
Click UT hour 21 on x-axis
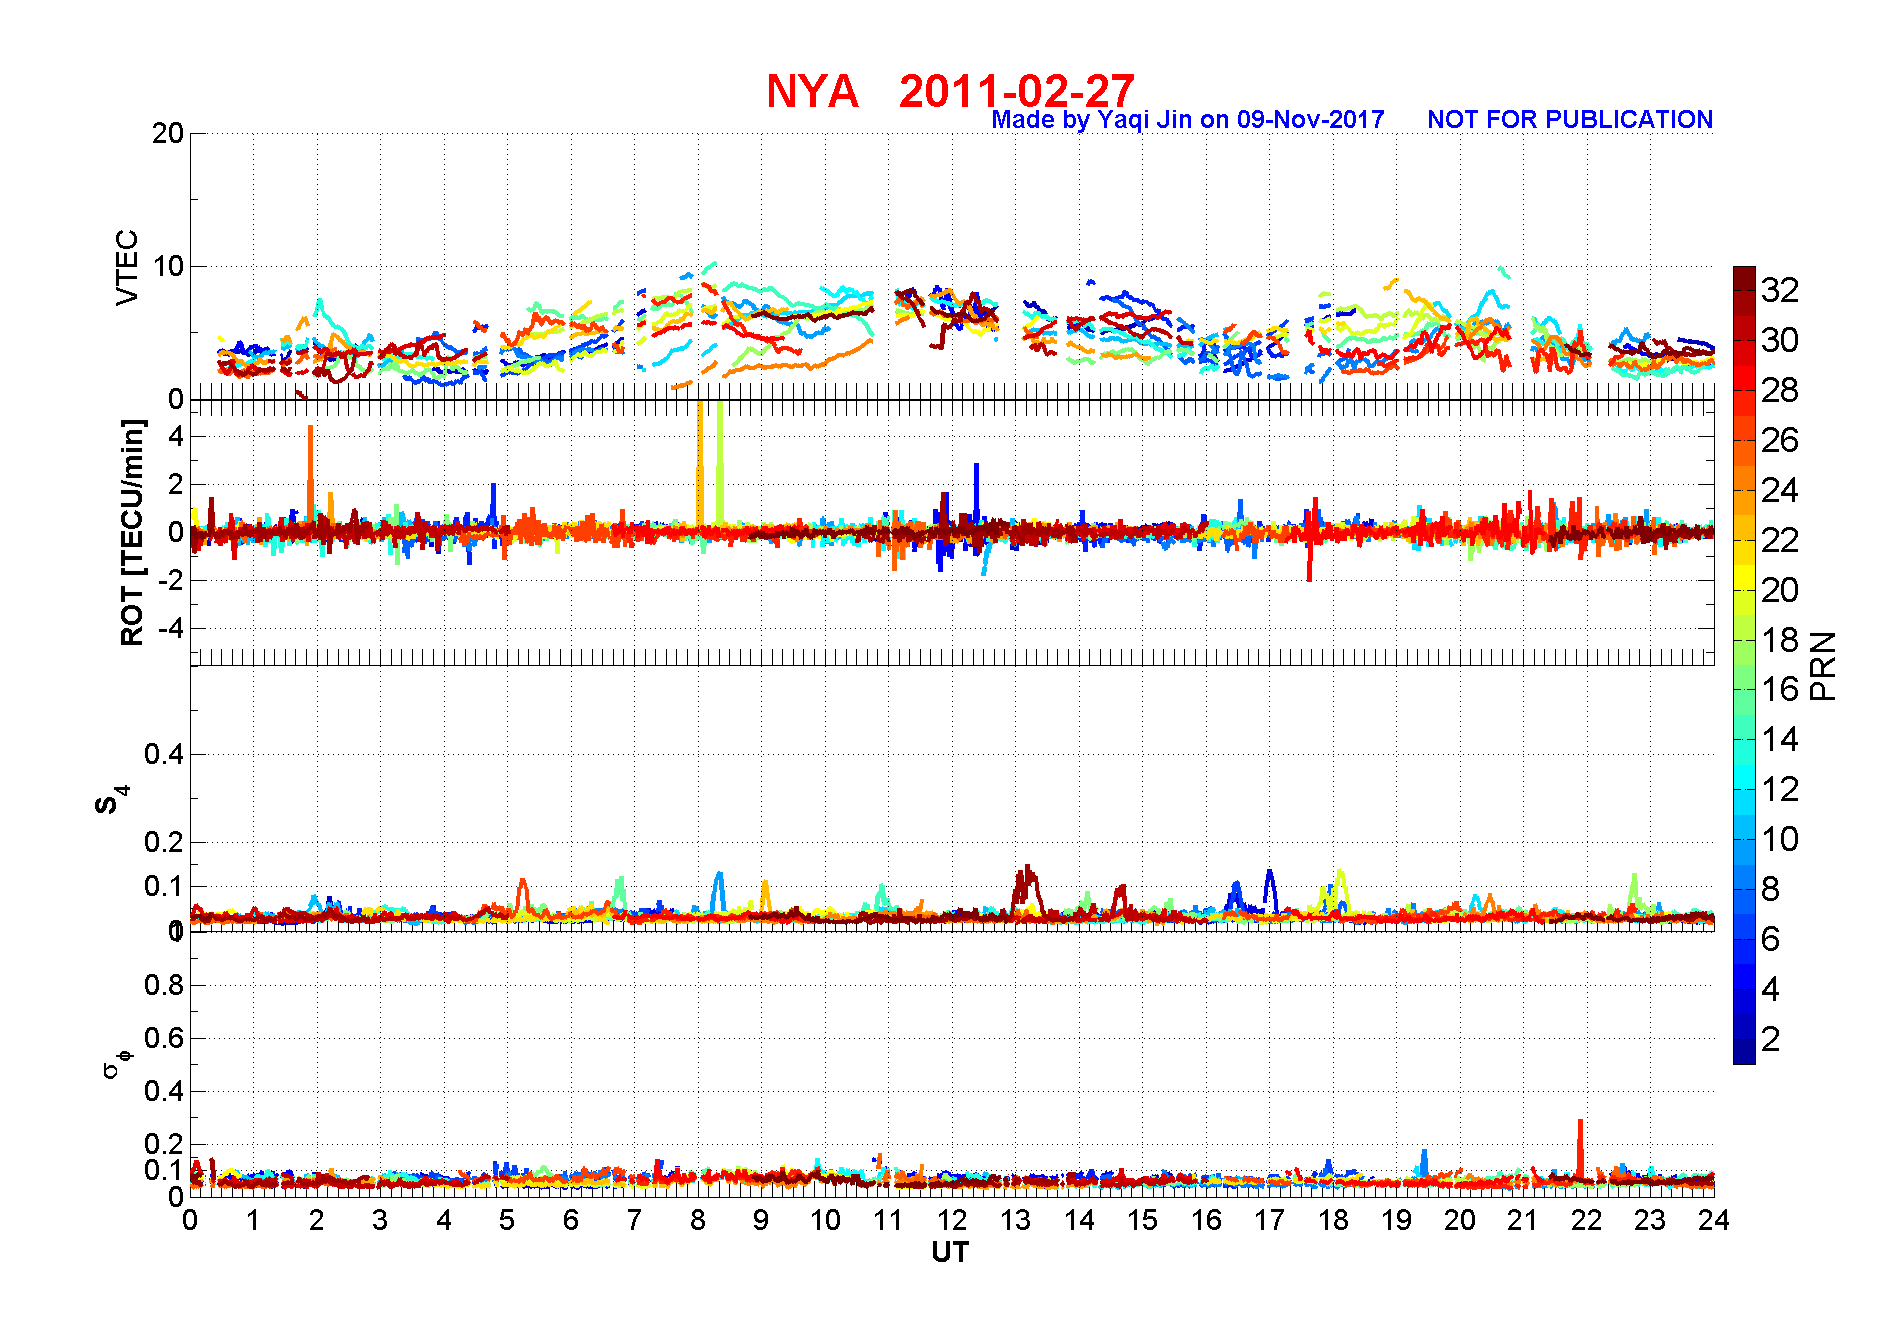tap(1523, 1220)
